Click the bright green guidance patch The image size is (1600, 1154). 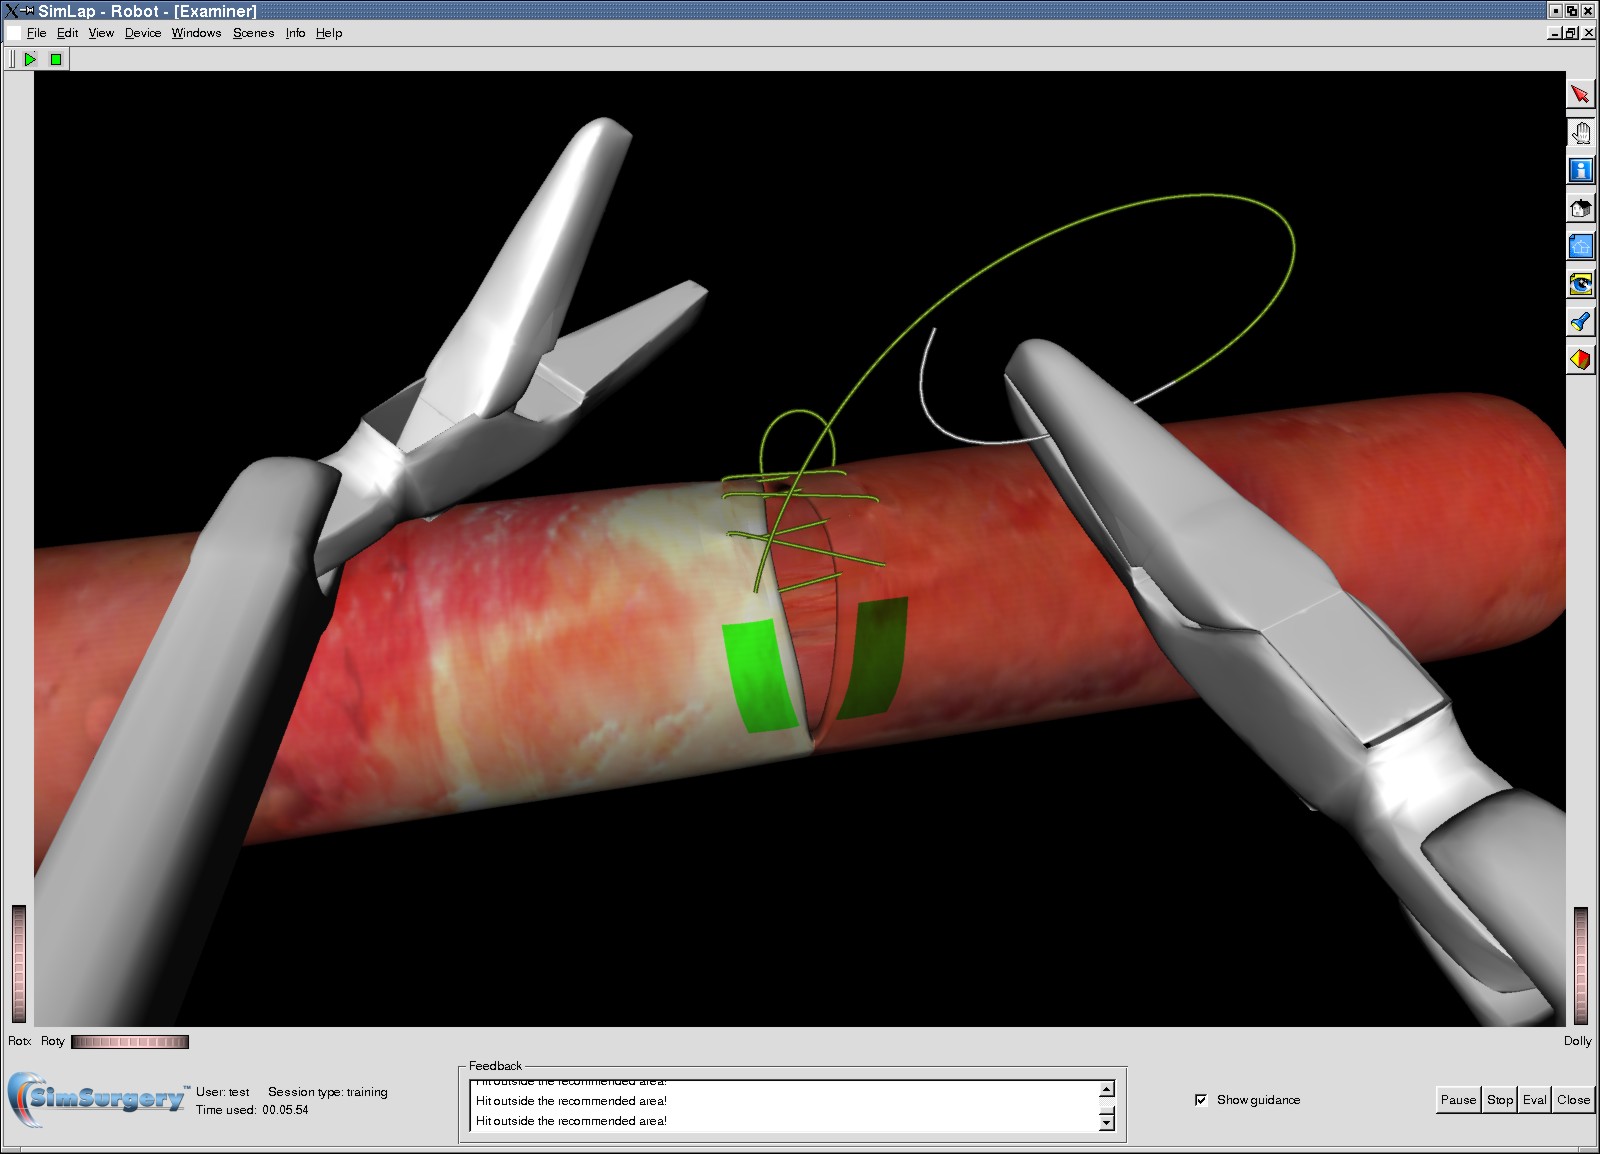761,676
